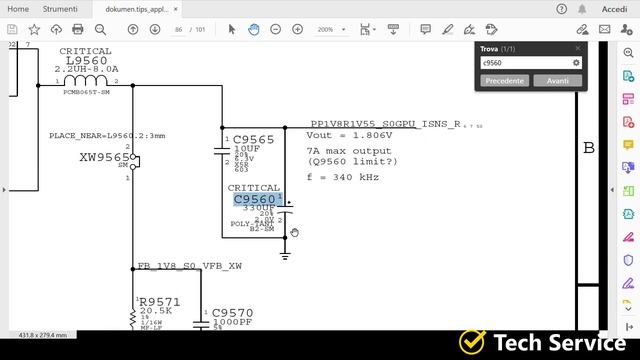Click the C9570 capacitor label
The image size is (640, 360).
pyautogui.click(x=232, y=313)
